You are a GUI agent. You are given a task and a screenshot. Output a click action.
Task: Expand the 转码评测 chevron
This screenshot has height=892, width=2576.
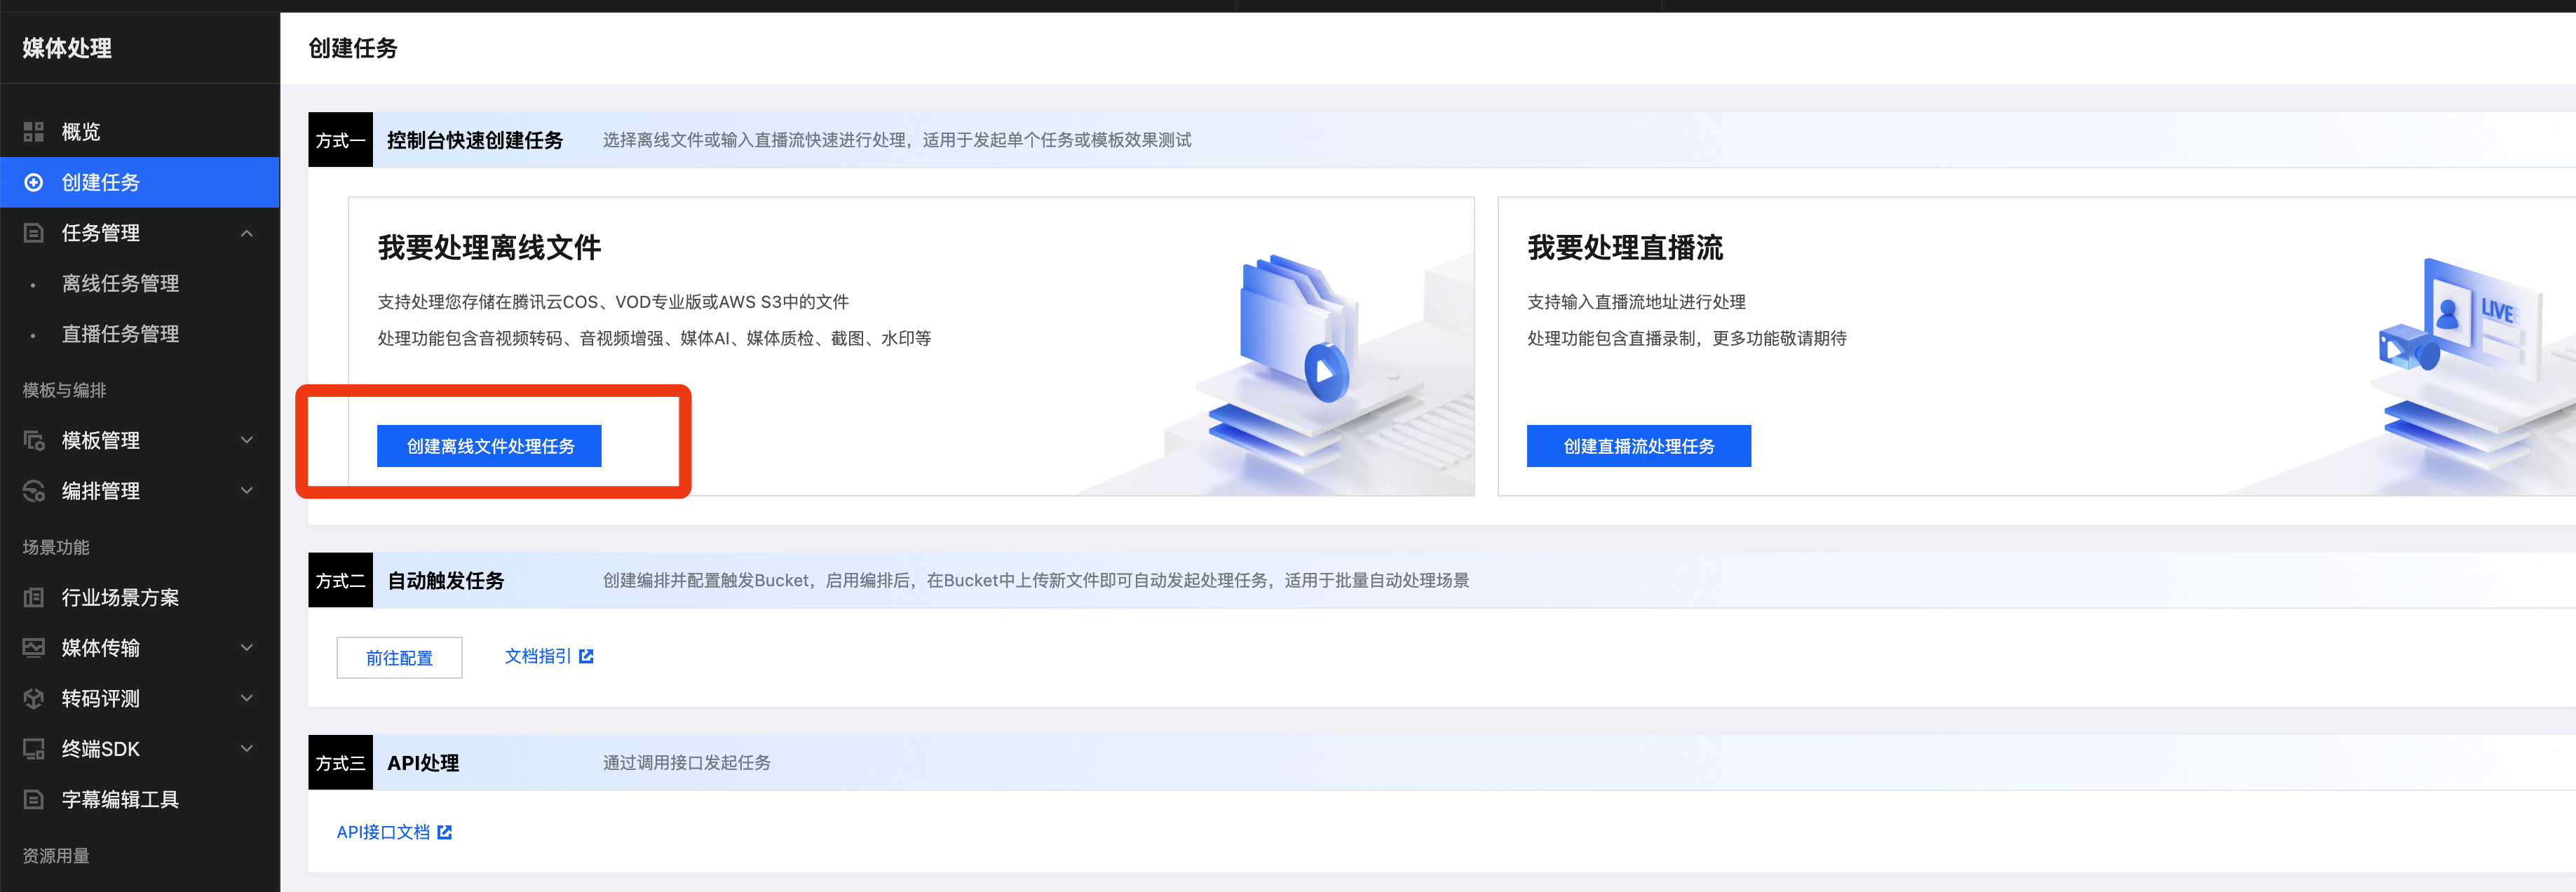coord(247,698)
